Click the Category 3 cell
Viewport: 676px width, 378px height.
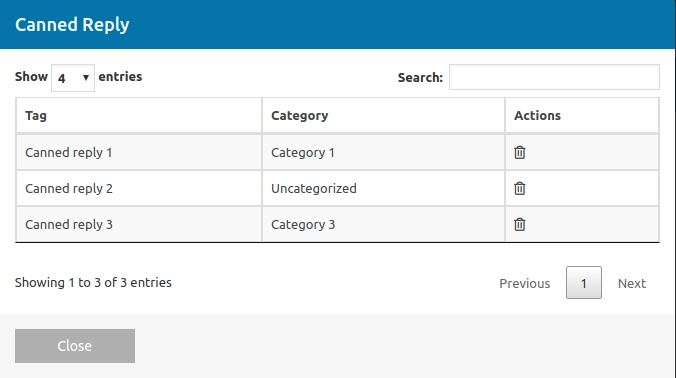coord(383,224)
